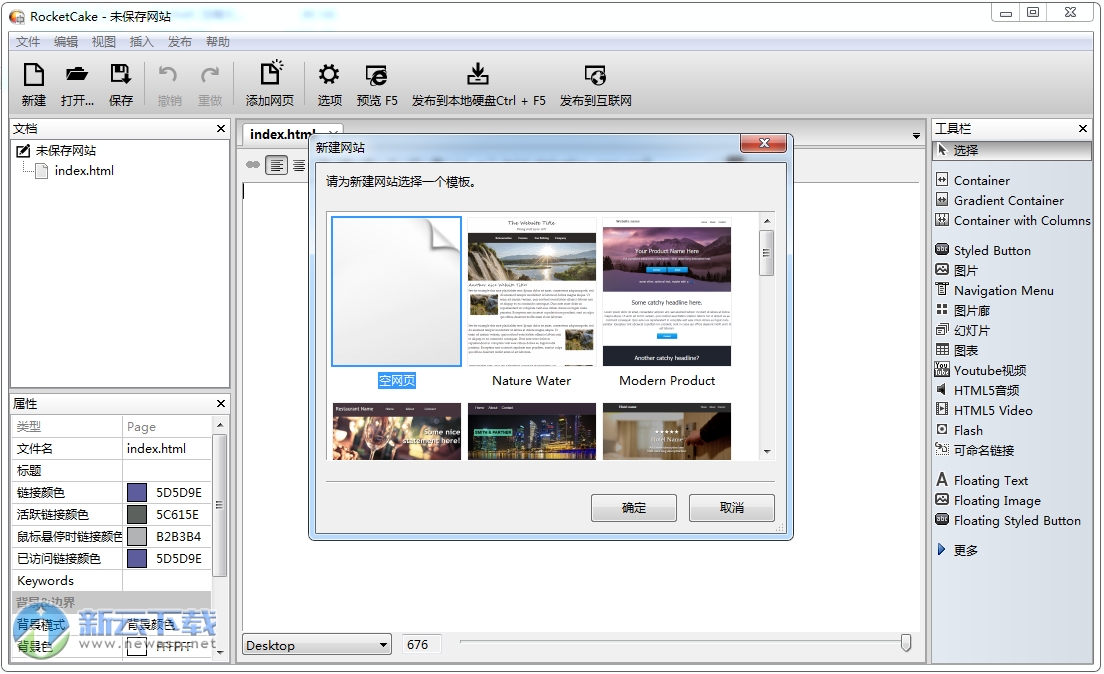Click the 确定 (OK) button

tap(633, 508)
